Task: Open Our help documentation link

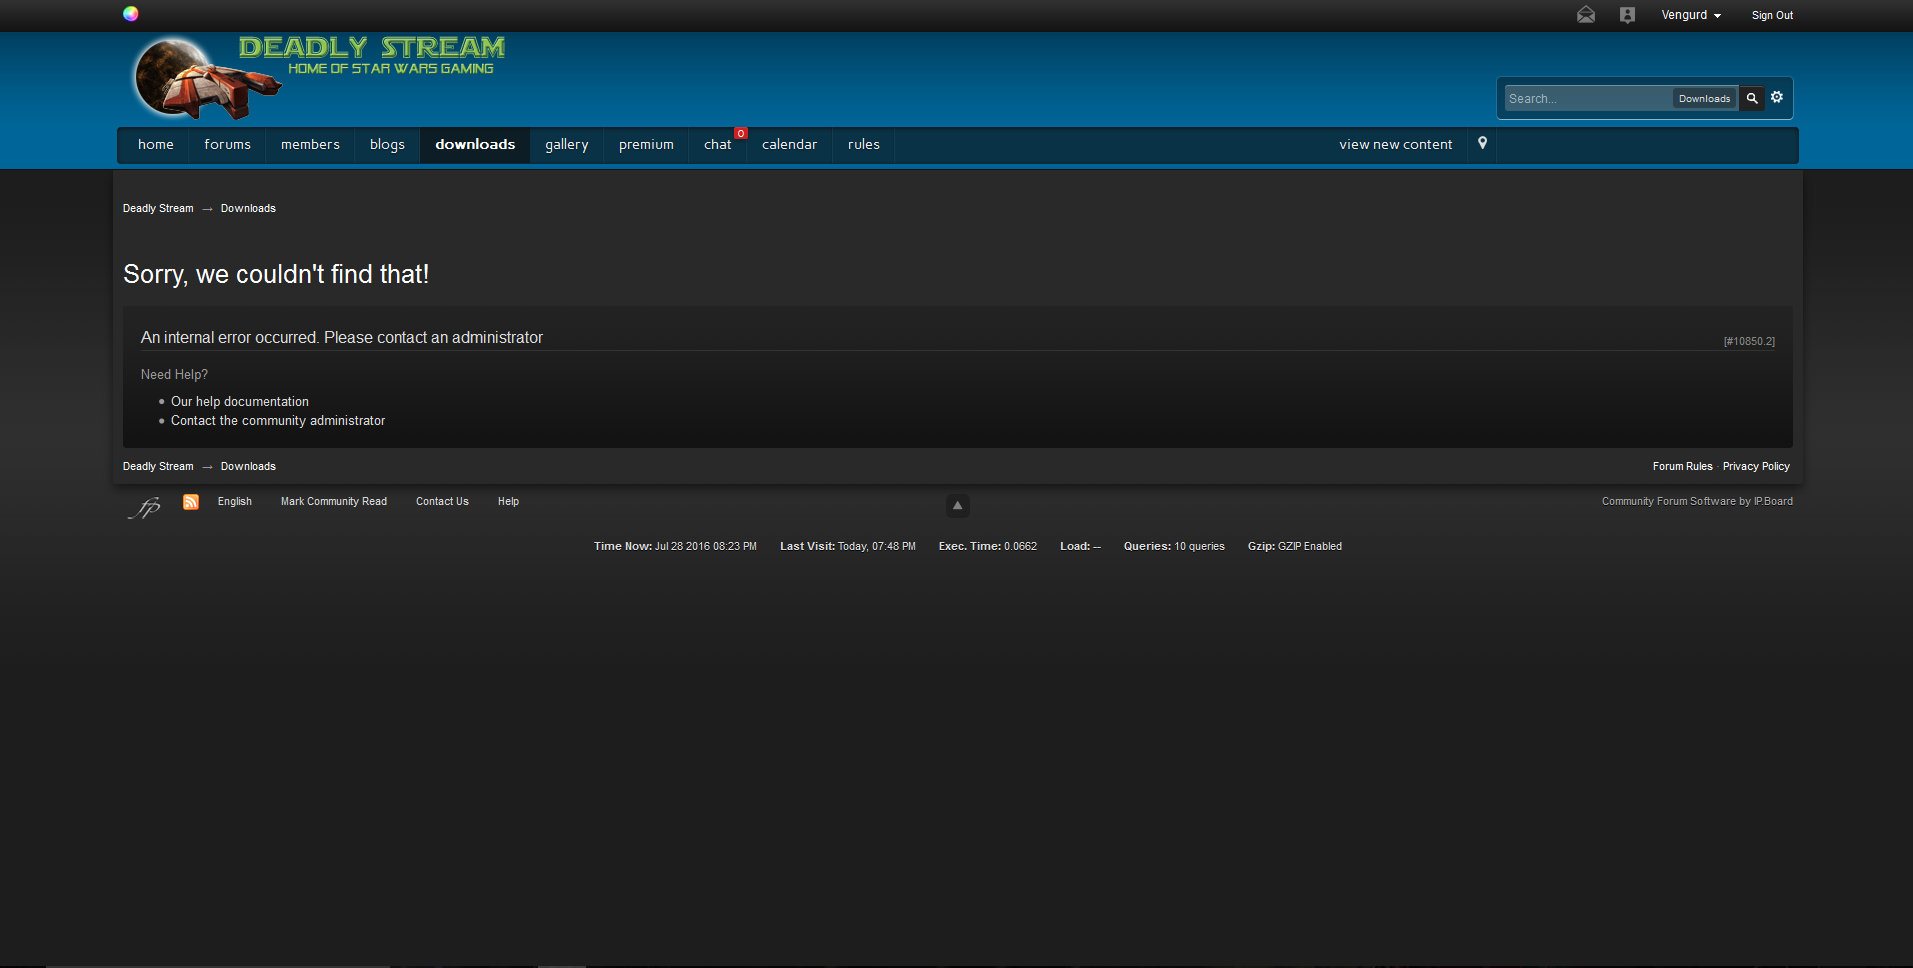Action: tap(240, 401)
